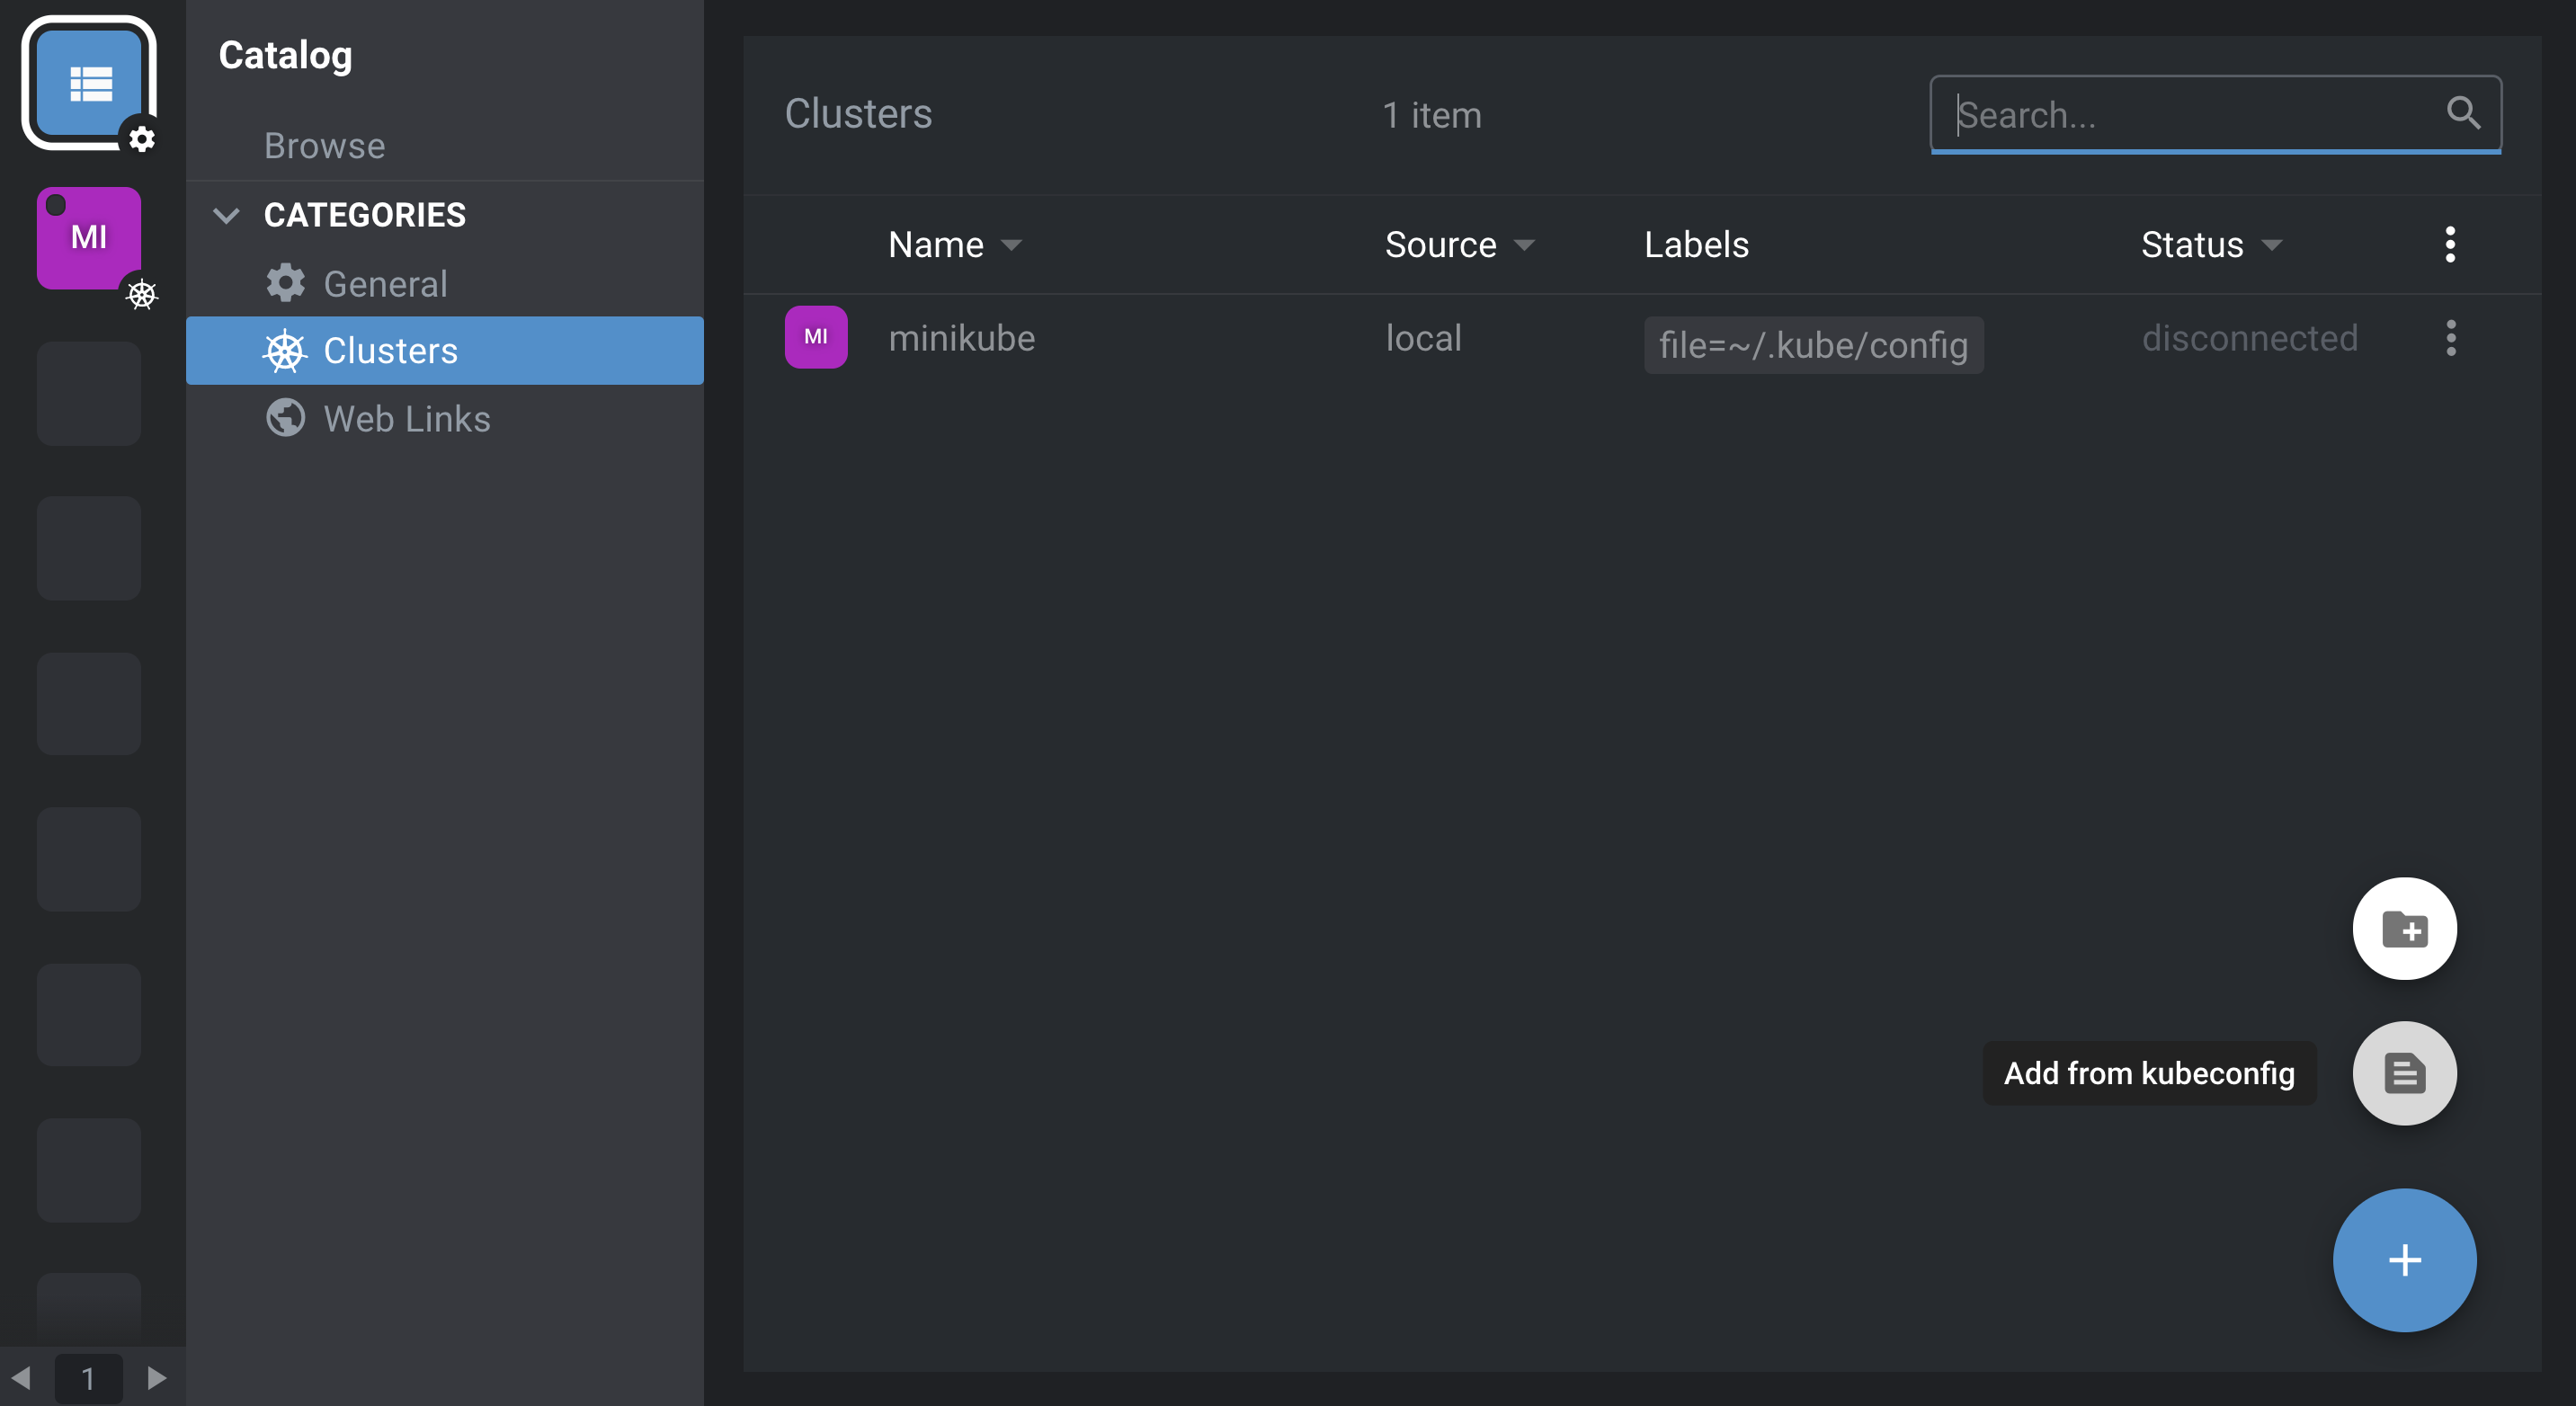Click the gear icon beside General
Image resolution: width=2576 pixels, height=1406 pixels.
click(285, 283)
